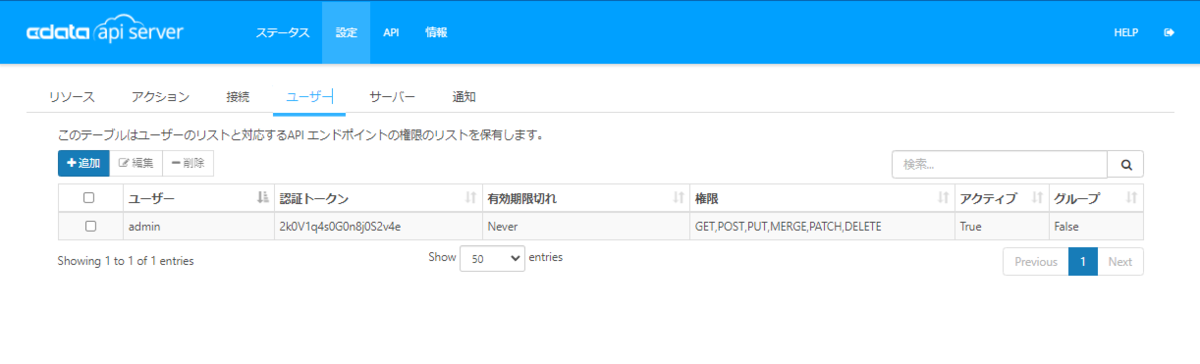Switch to the リソース tab

click(72, 97)
